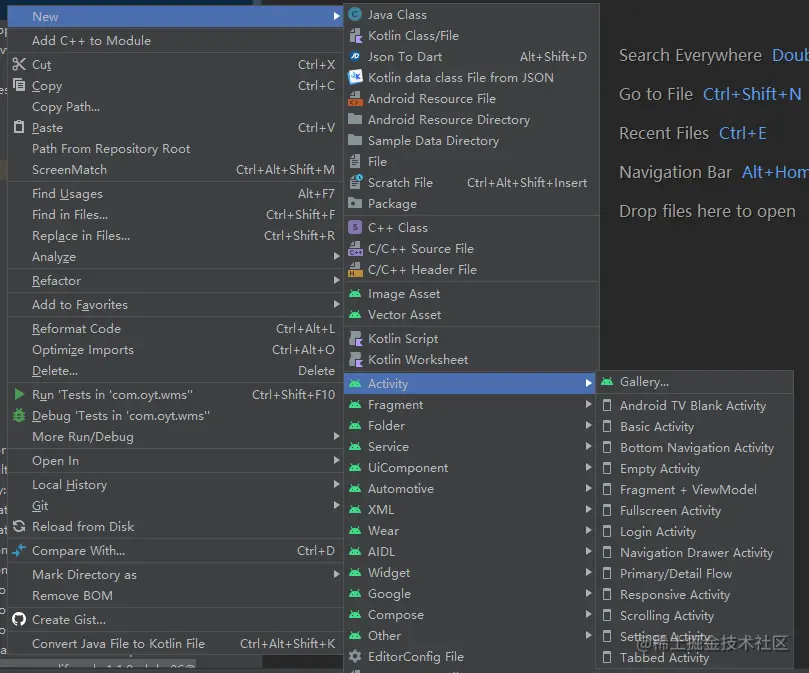Image resolution: width=809 pixels, height=673 pixels.
Task: Expand the Open In submenu arrow
Action: (x=336, y=460)
